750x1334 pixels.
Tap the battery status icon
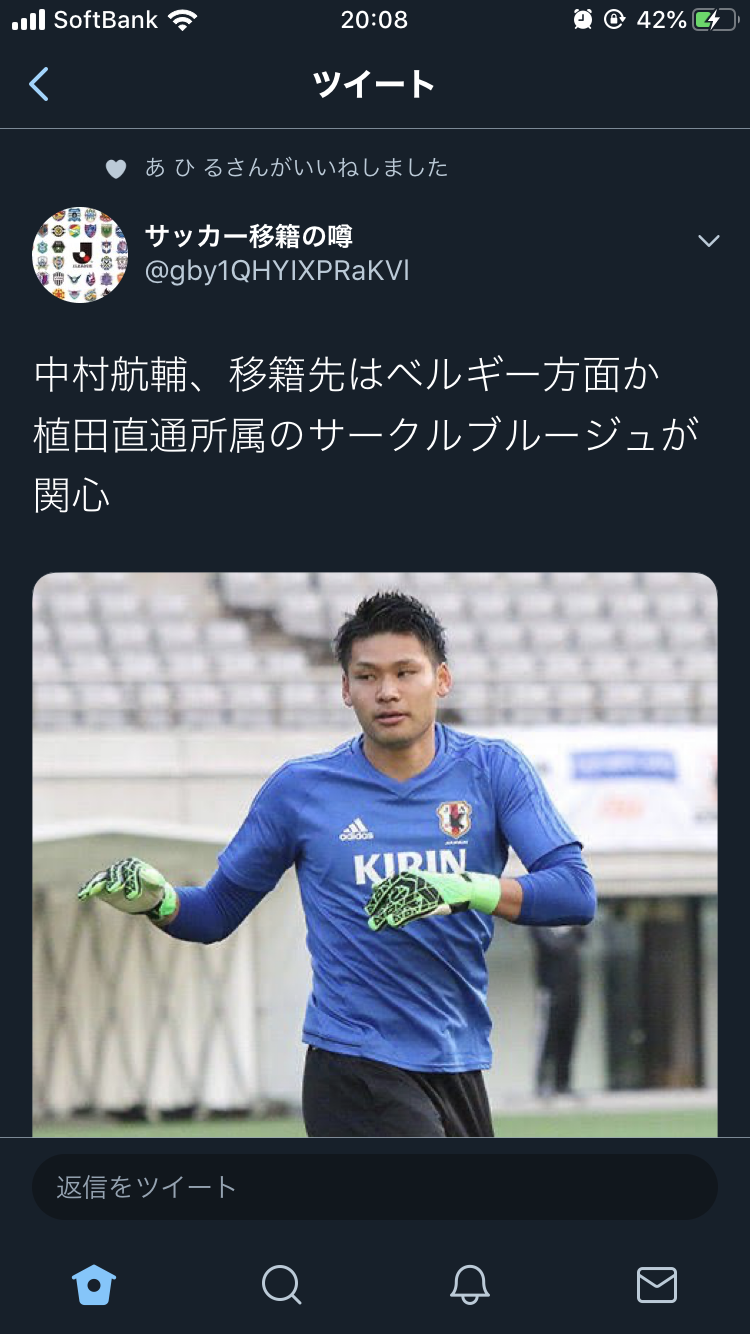(x=714, y=20)
